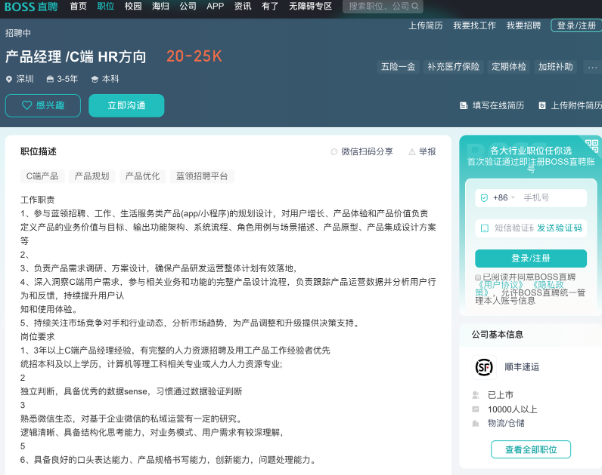Click the SF company logo

pyautogui.click(x=484, y=367)
